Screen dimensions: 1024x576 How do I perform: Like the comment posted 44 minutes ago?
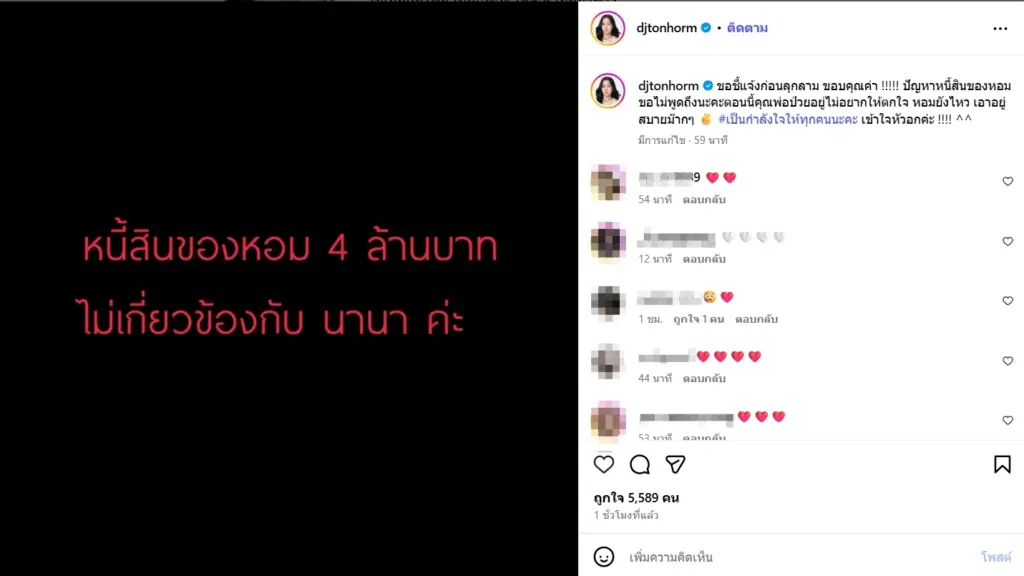pos(1008,360)
